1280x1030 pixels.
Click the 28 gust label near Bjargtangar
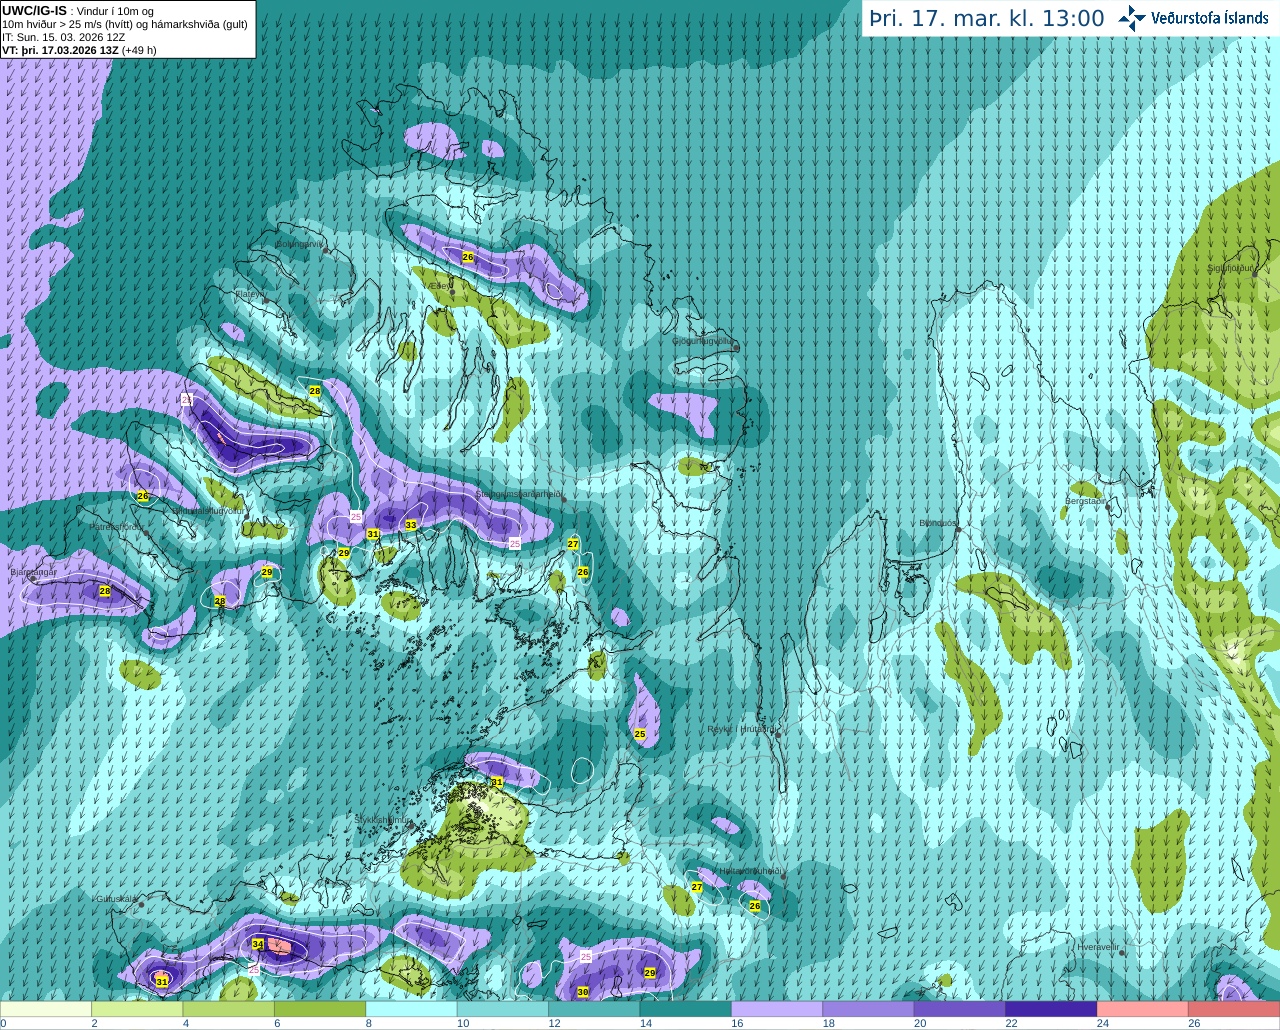(105, 591)
